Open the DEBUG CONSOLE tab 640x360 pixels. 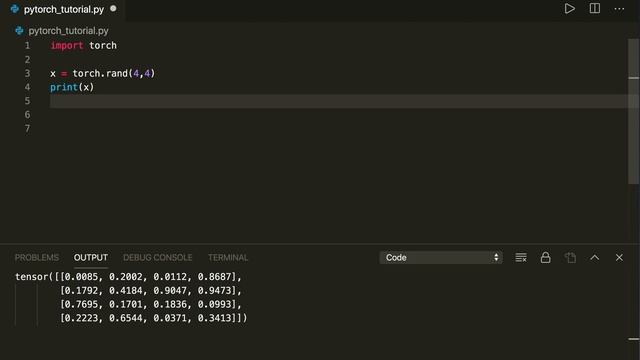click(158, 258)
